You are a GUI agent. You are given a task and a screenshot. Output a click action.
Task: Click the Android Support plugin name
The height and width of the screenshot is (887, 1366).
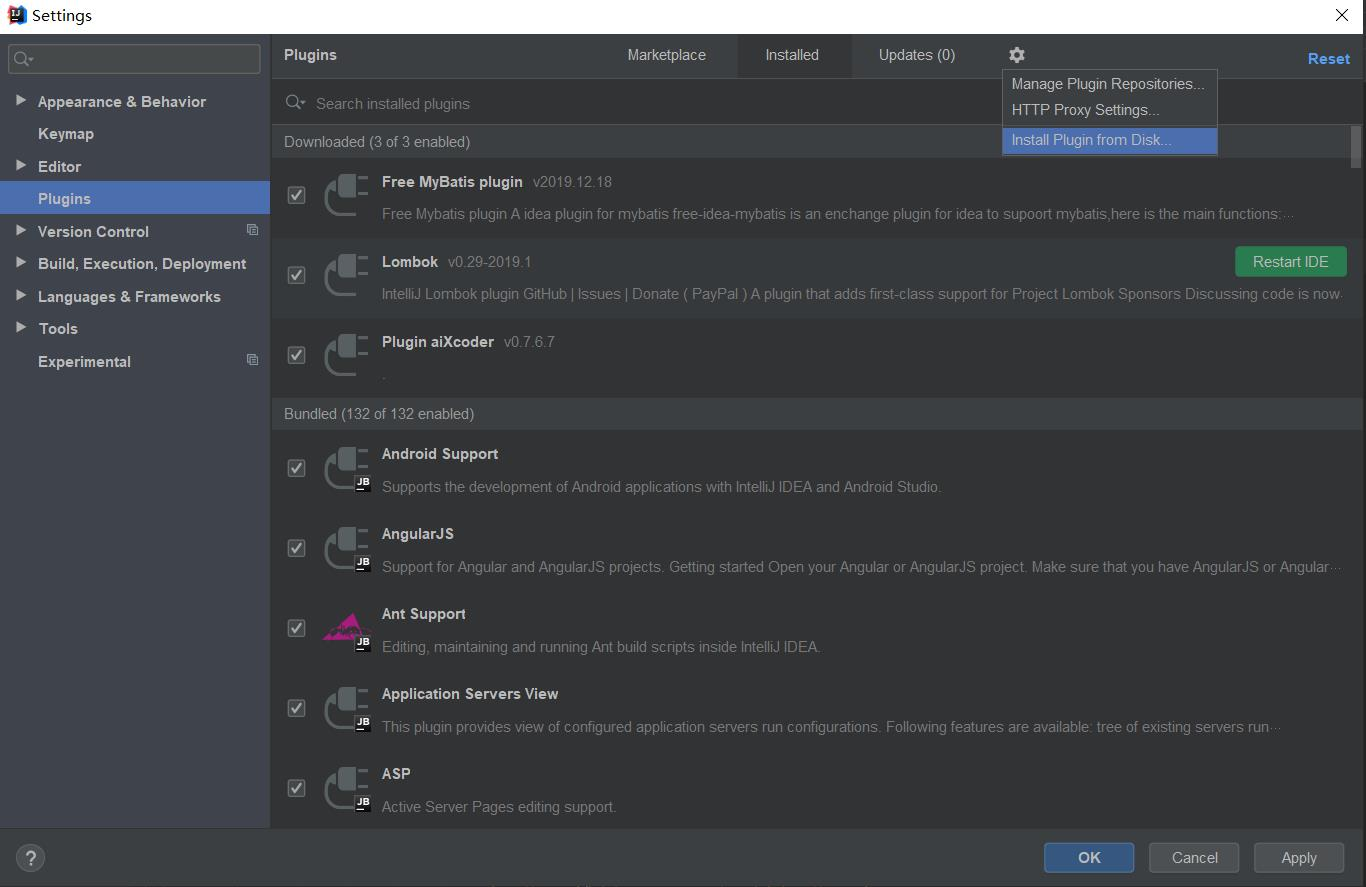[440, 454]
